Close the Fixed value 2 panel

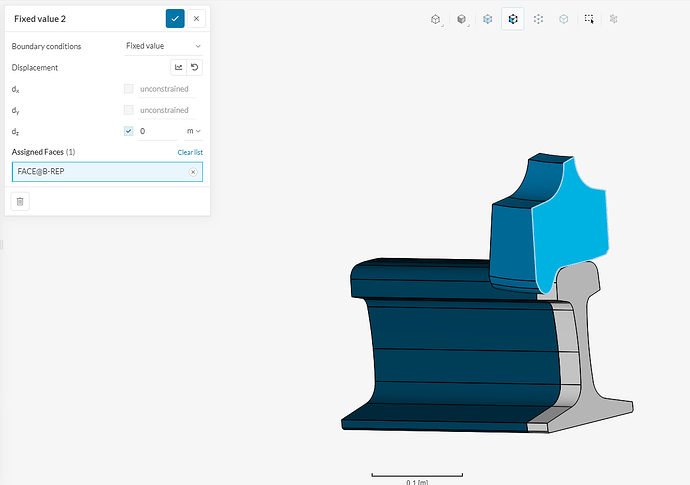(x=197, y=18)
